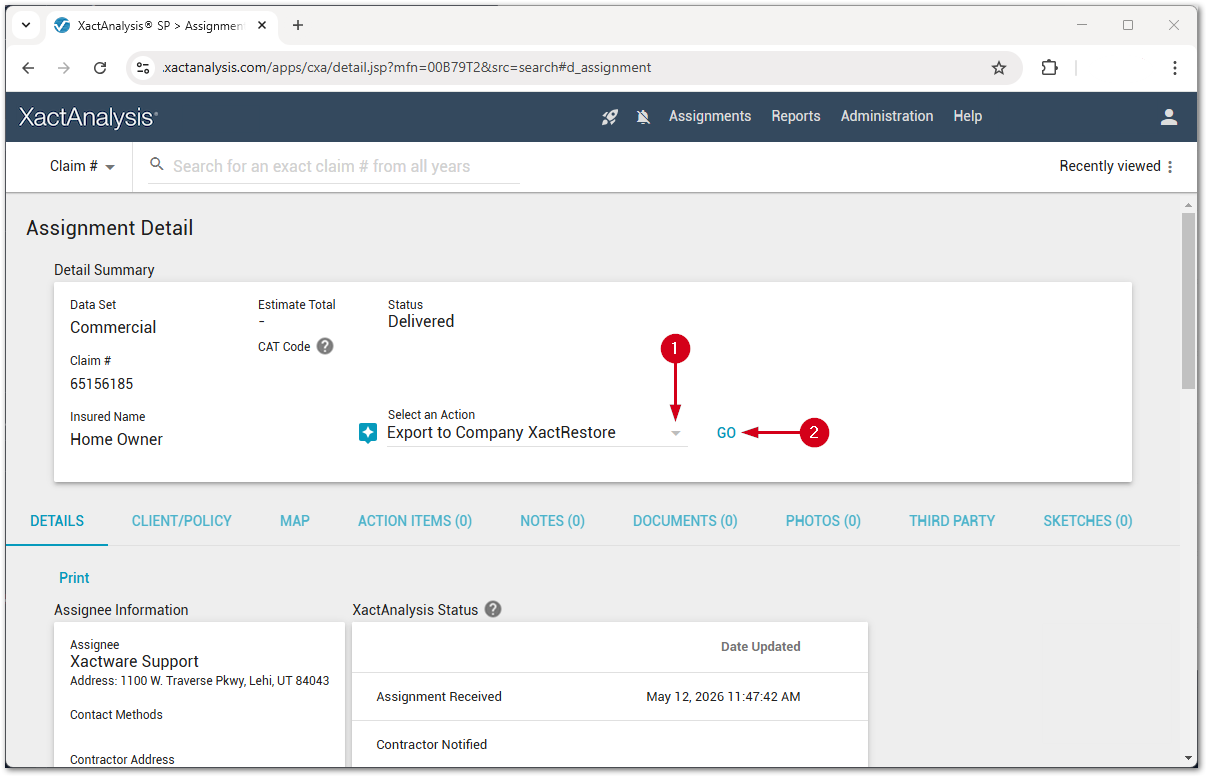The image size is (1207, 777).
Task: View site information icon in address bar
Action: click(x=143, y=68)
